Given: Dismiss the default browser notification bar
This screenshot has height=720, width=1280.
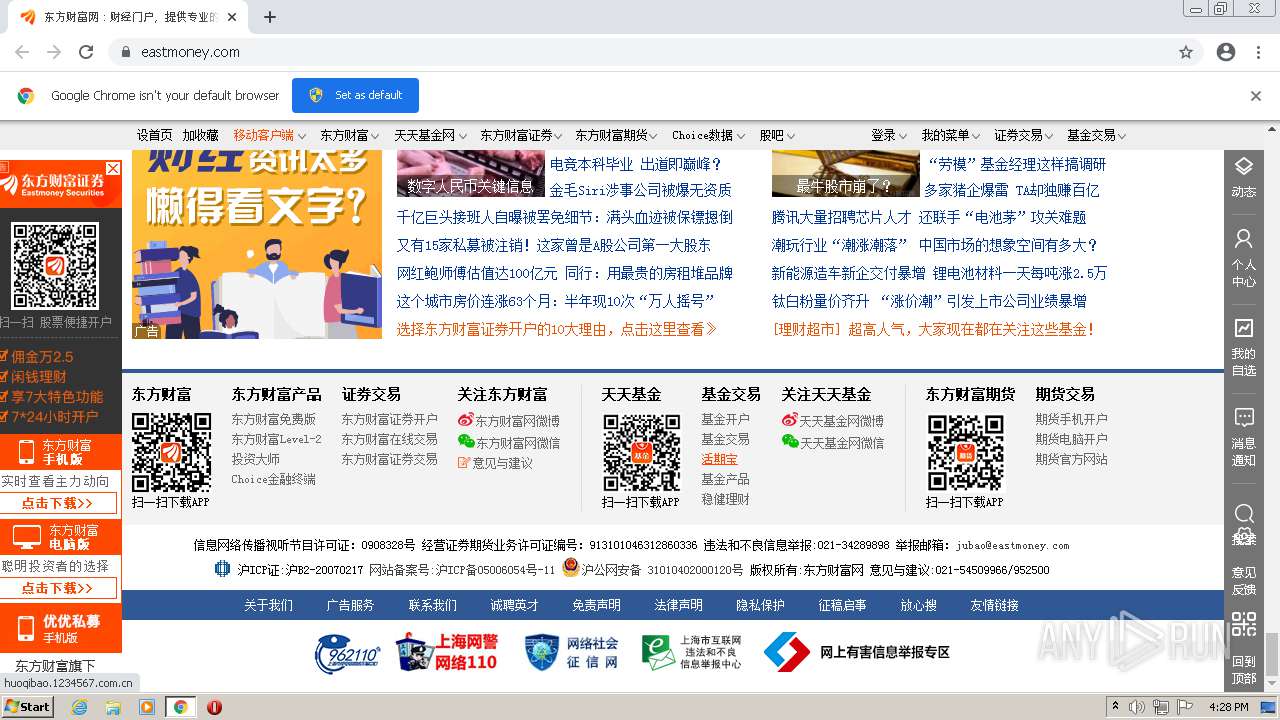Looking at the screenshot, I should (1256, 96).
